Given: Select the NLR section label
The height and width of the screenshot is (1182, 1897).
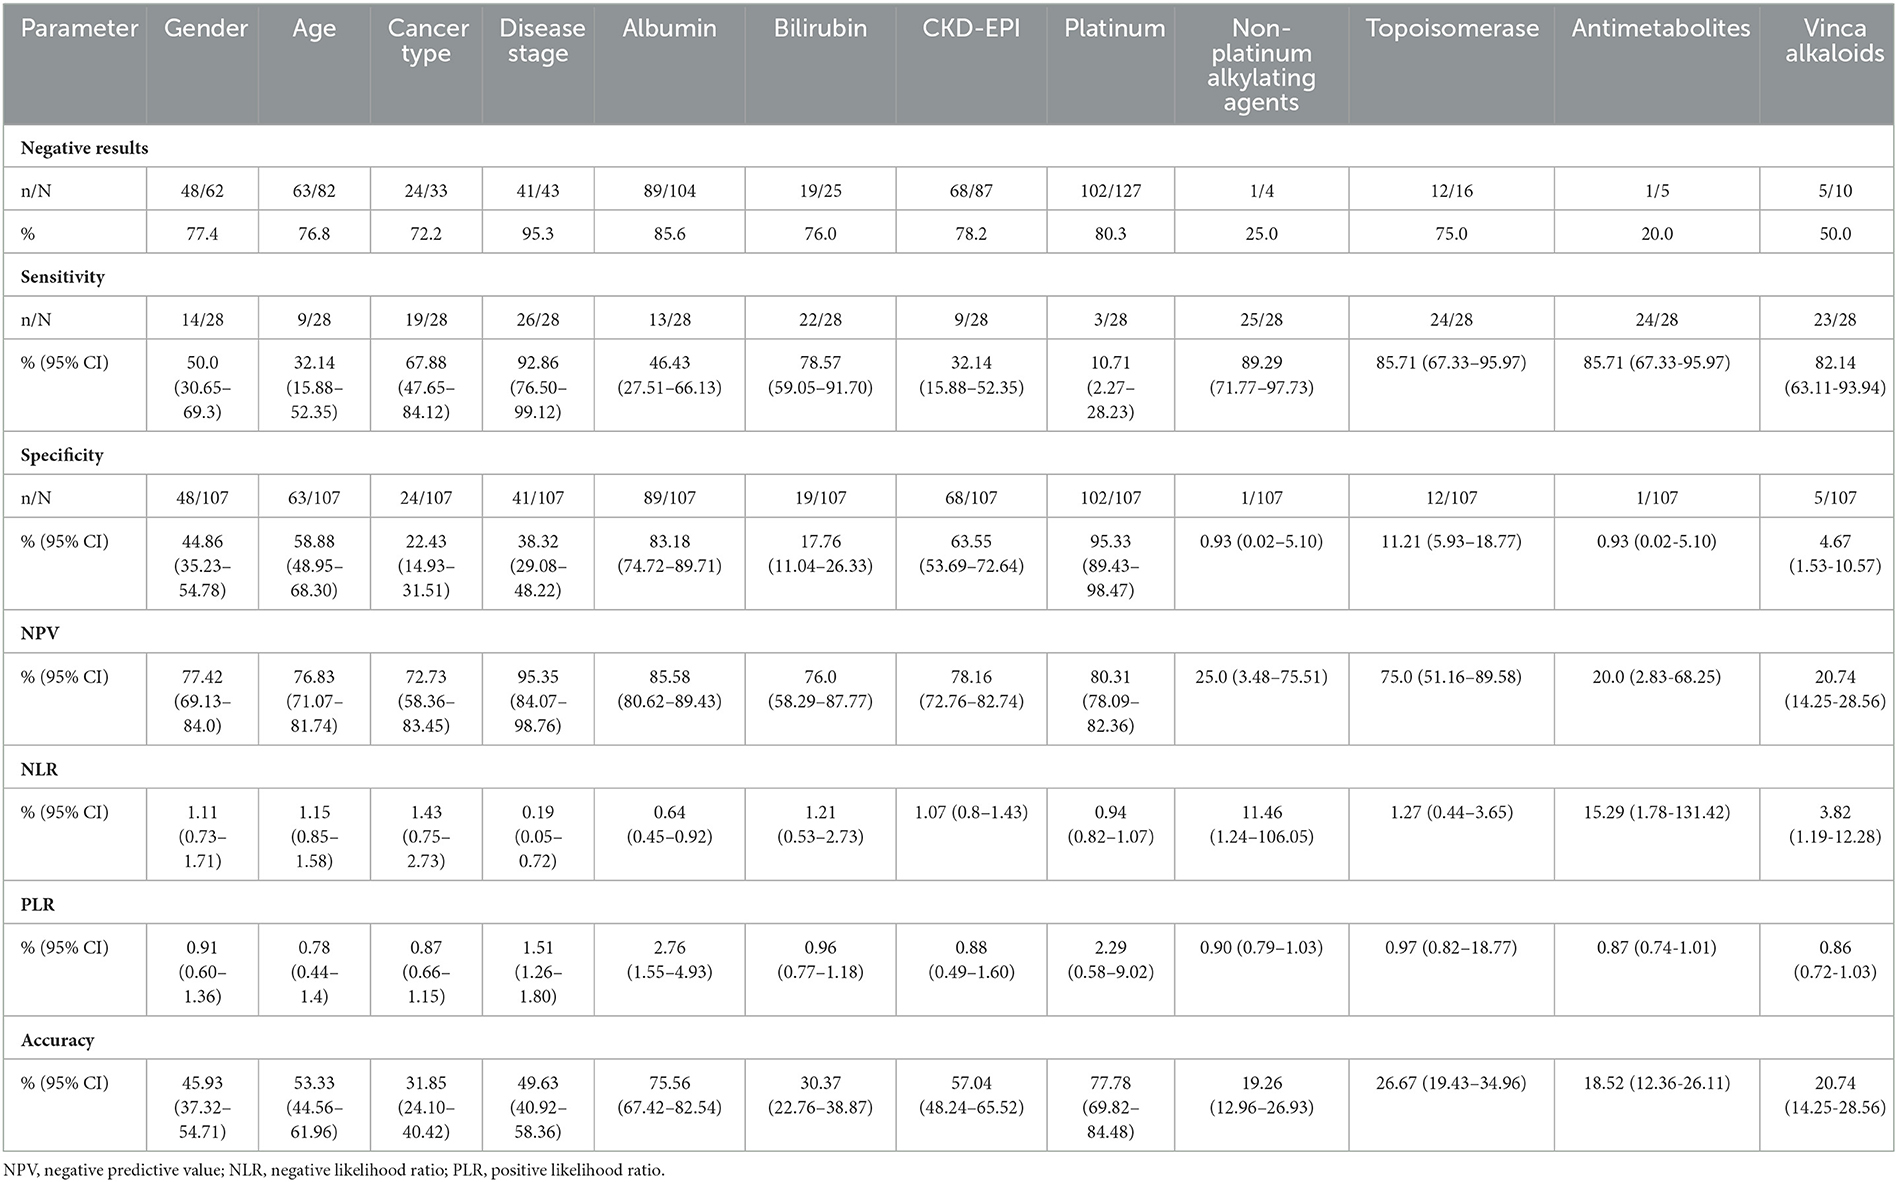Looking at the screenshot, I should coord(37,769).
